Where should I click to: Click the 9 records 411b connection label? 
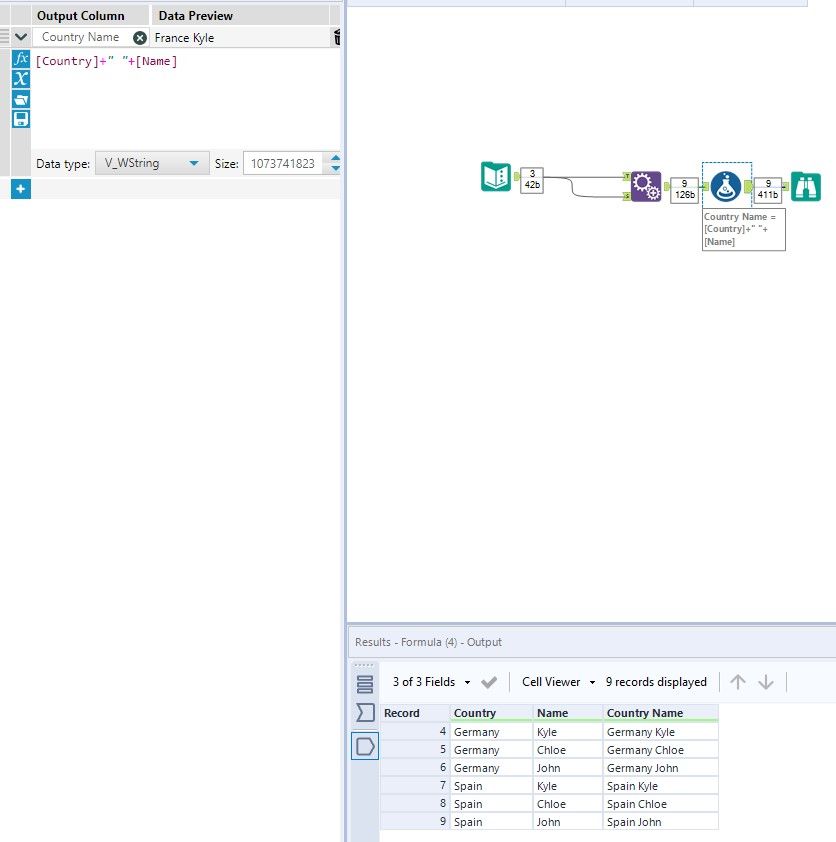[768, 190]
